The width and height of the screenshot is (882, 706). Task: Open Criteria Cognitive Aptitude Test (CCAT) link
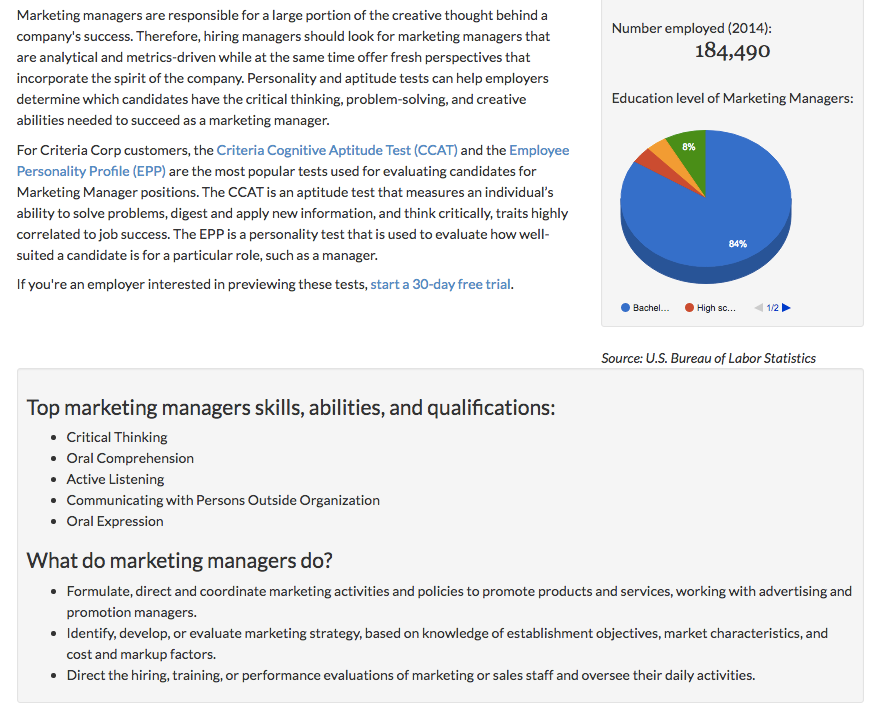tap(337, 150)
